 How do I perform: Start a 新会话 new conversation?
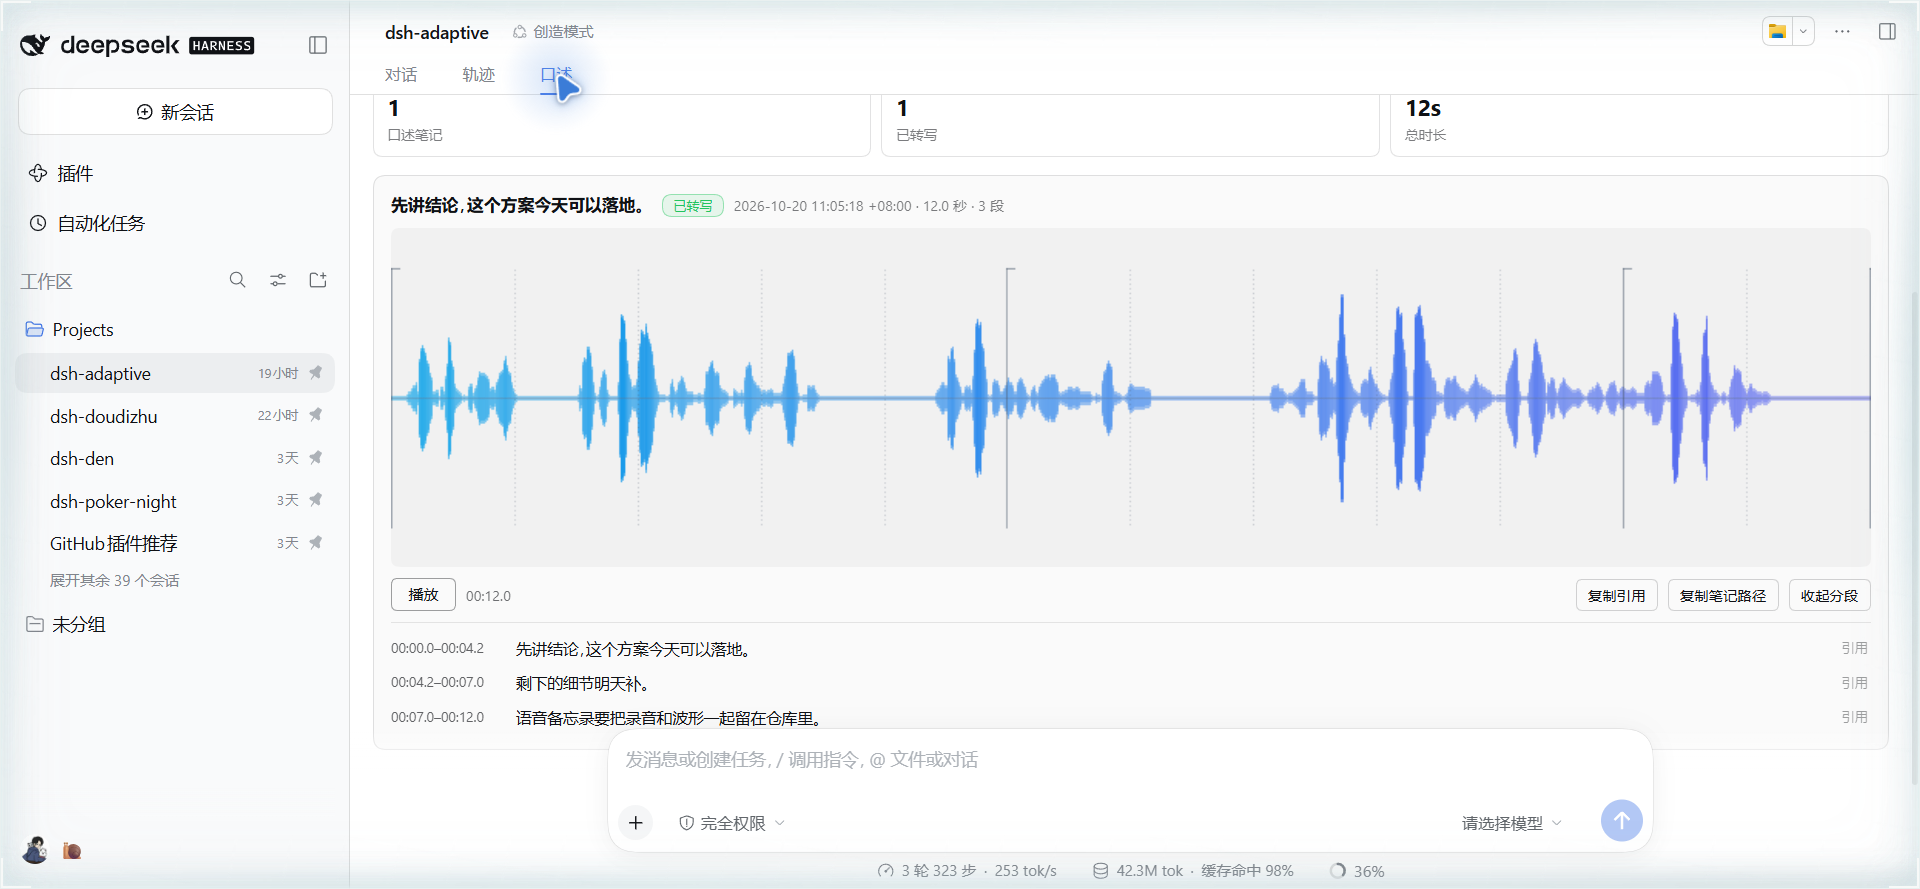pos(175,112)
